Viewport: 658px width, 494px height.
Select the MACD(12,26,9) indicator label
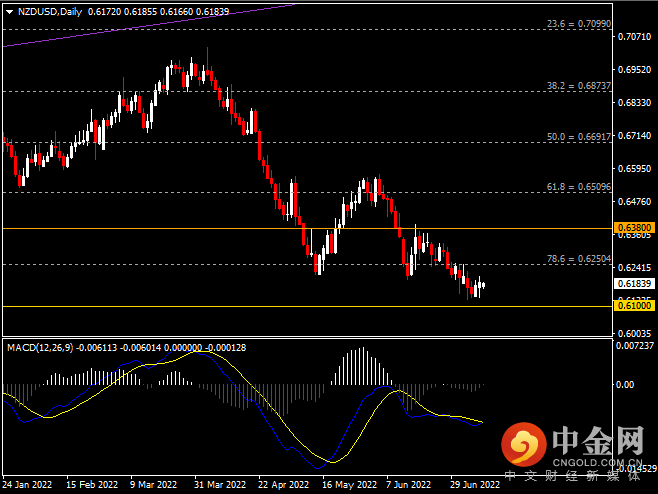tap(40, 348)
